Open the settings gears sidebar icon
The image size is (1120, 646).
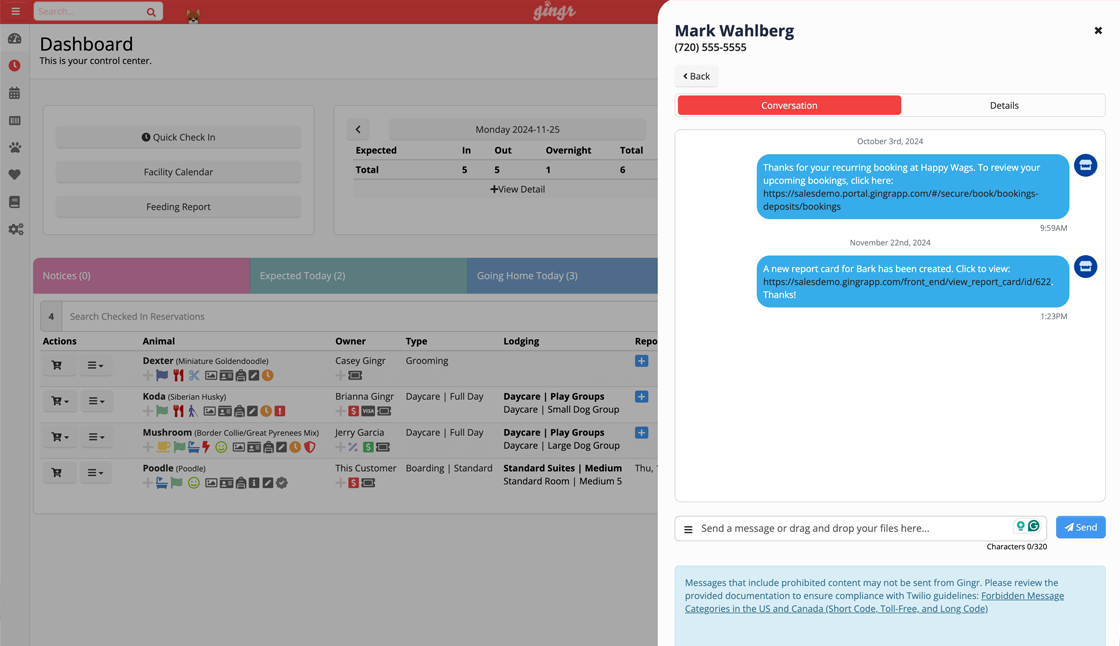coord(15,229)
